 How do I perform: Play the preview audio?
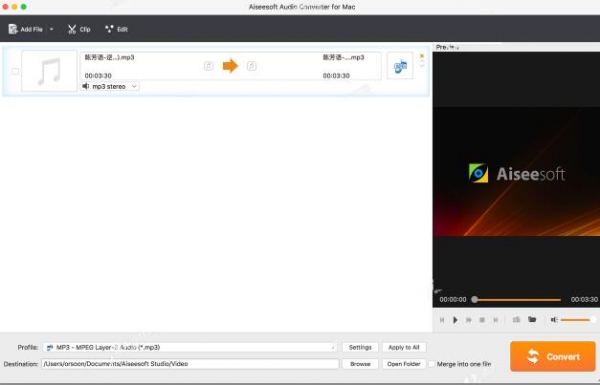455,320
